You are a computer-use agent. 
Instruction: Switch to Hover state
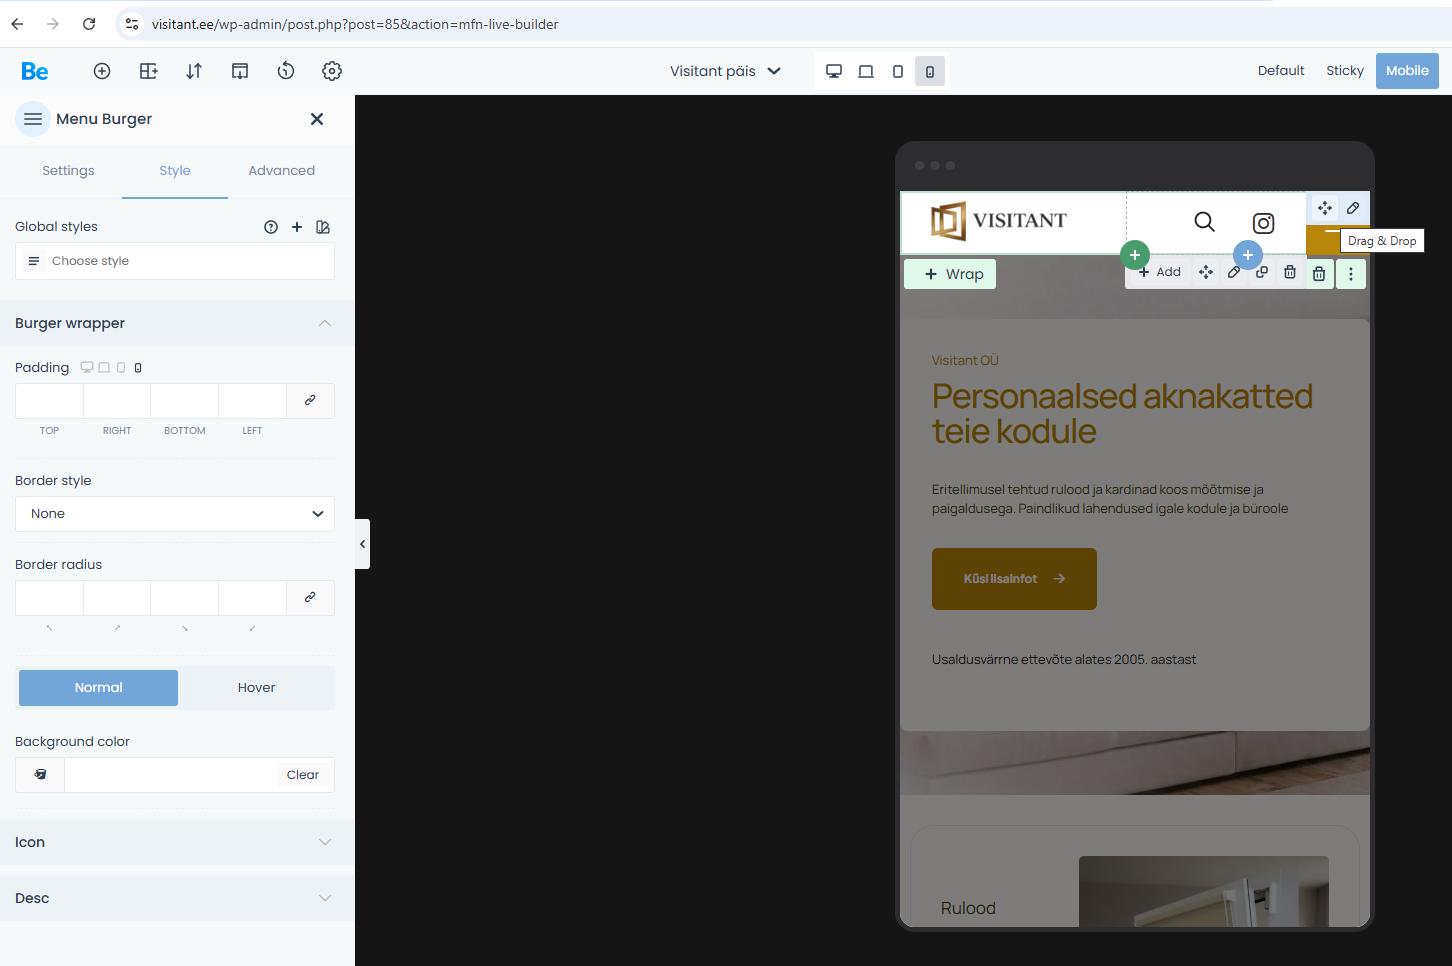pyautogui.click(x=256, y=688)
